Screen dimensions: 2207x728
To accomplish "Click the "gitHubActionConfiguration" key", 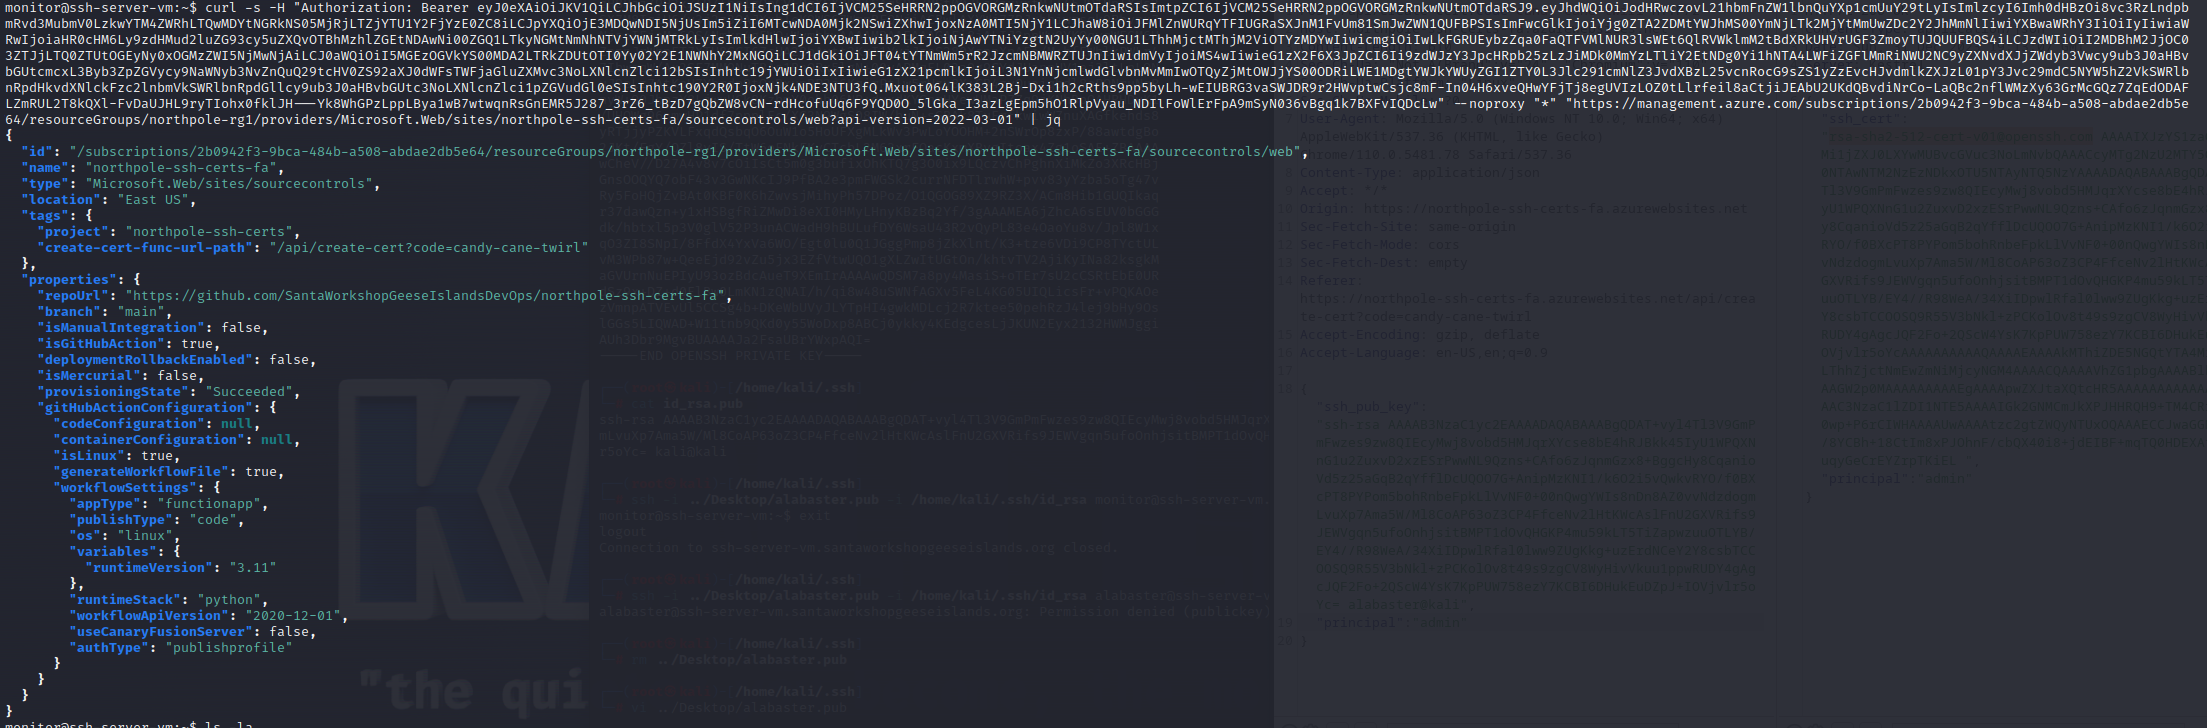I will tap(148, 408).
